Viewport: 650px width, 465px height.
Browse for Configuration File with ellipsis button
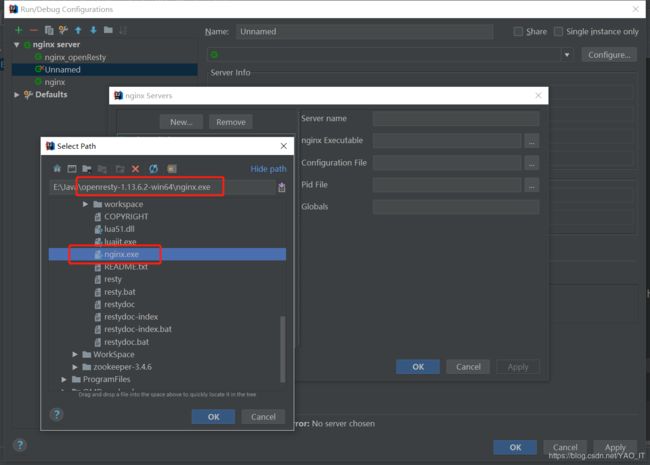[531, 163]
